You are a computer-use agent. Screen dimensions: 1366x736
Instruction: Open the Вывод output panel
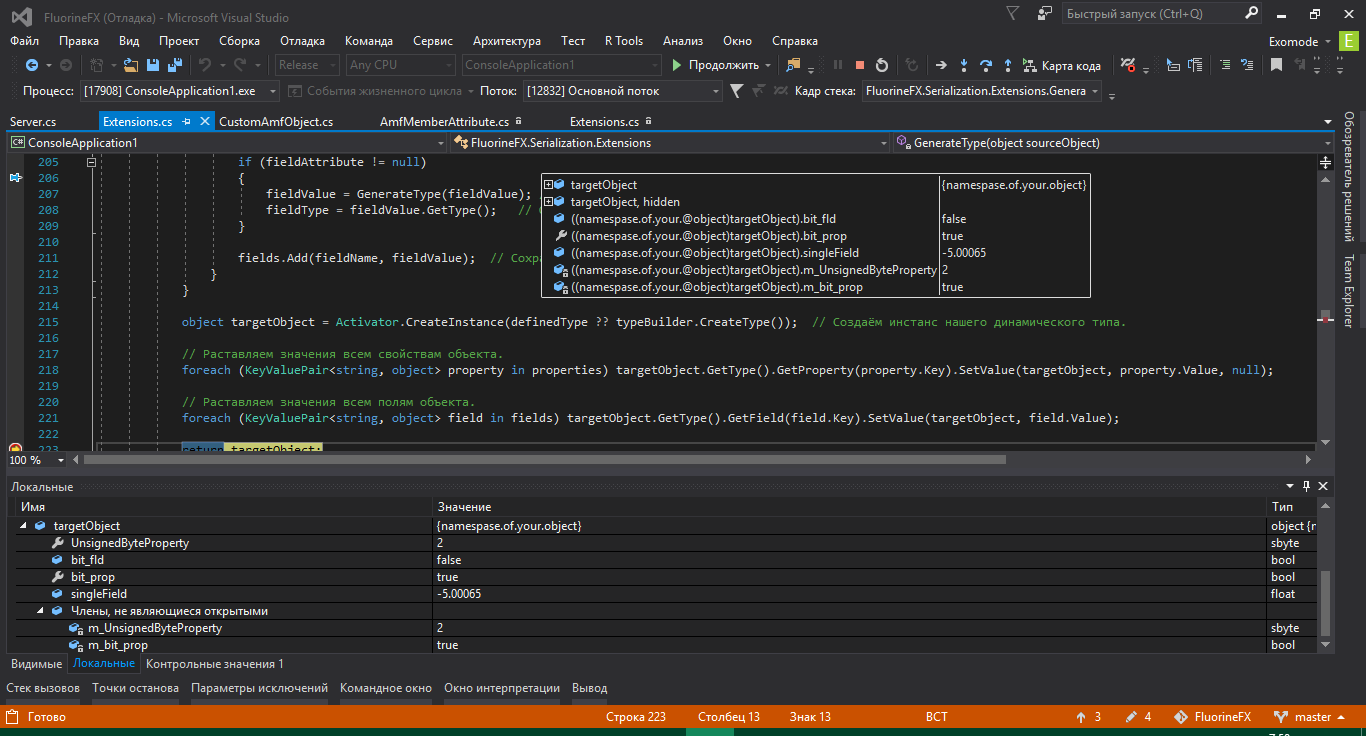click(589, 688)
